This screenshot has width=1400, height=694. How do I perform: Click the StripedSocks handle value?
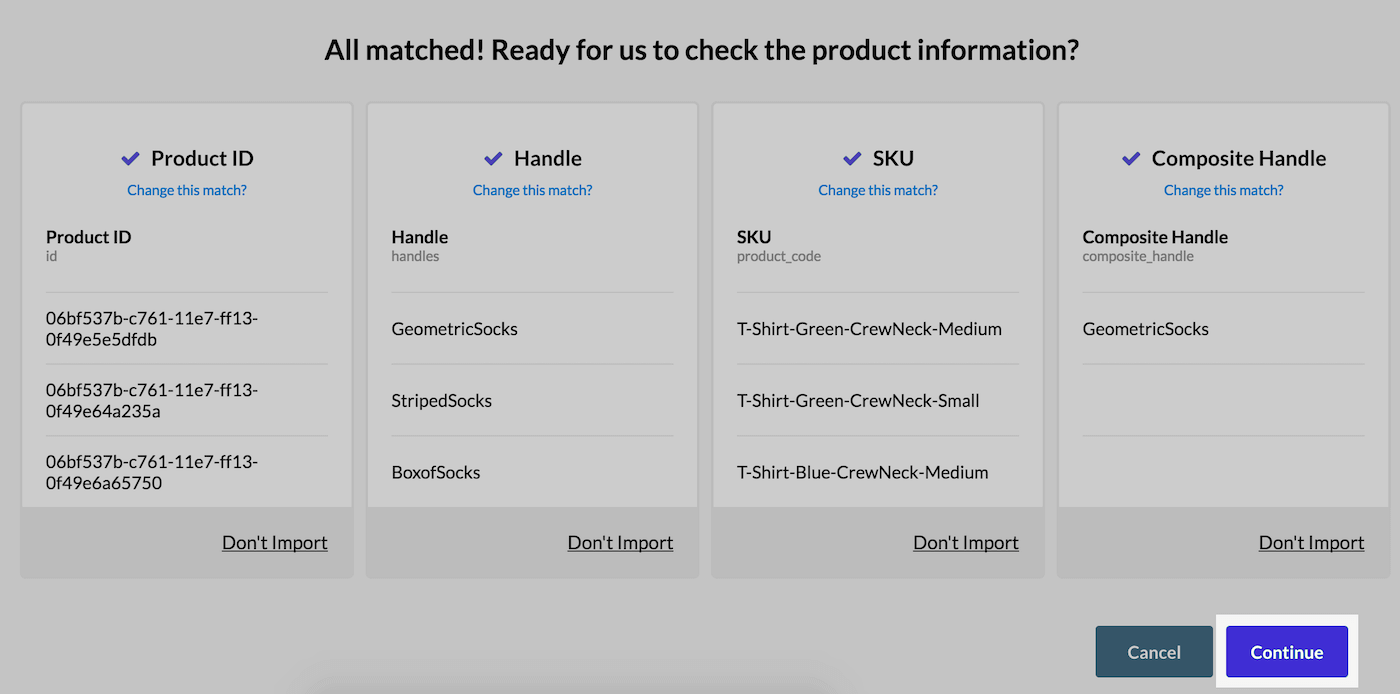click(x=442, y=400)
